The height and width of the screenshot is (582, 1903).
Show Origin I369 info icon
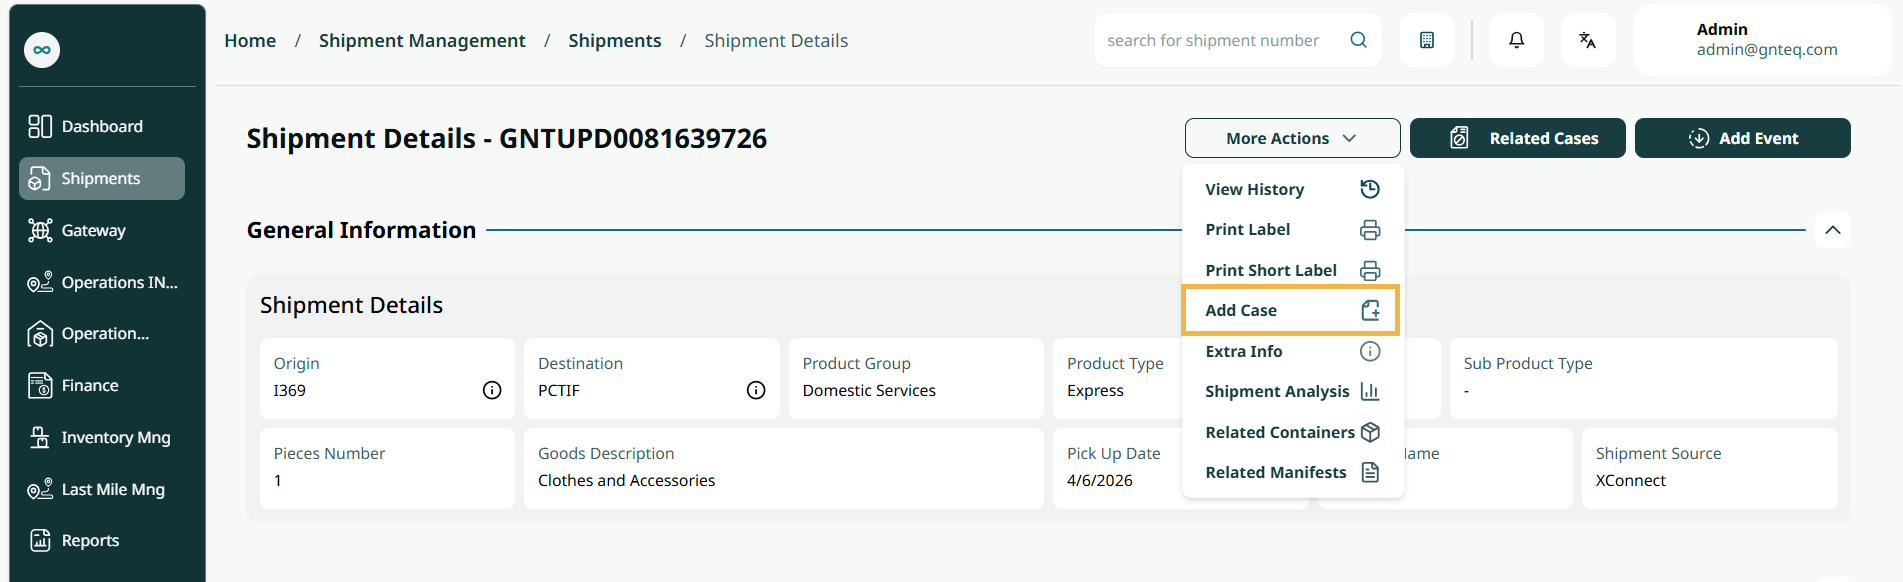(x=492, y=390)
